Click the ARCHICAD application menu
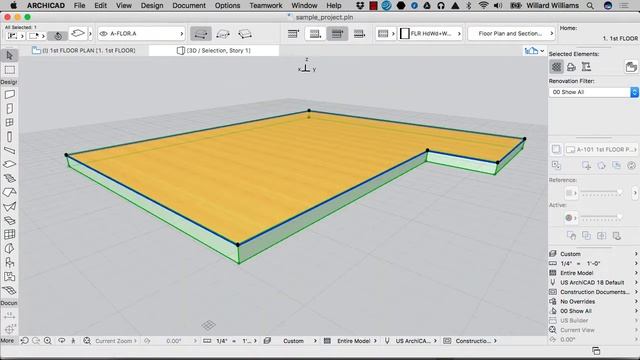This screenshot has height=360, width=640. click(46, 5)
